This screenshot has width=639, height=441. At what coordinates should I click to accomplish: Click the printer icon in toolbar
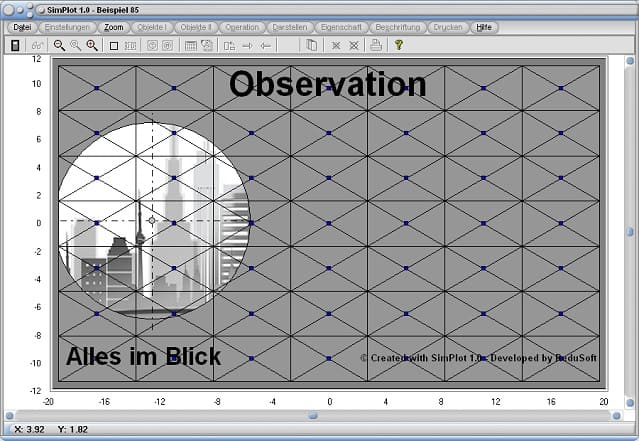coord(376,45)
